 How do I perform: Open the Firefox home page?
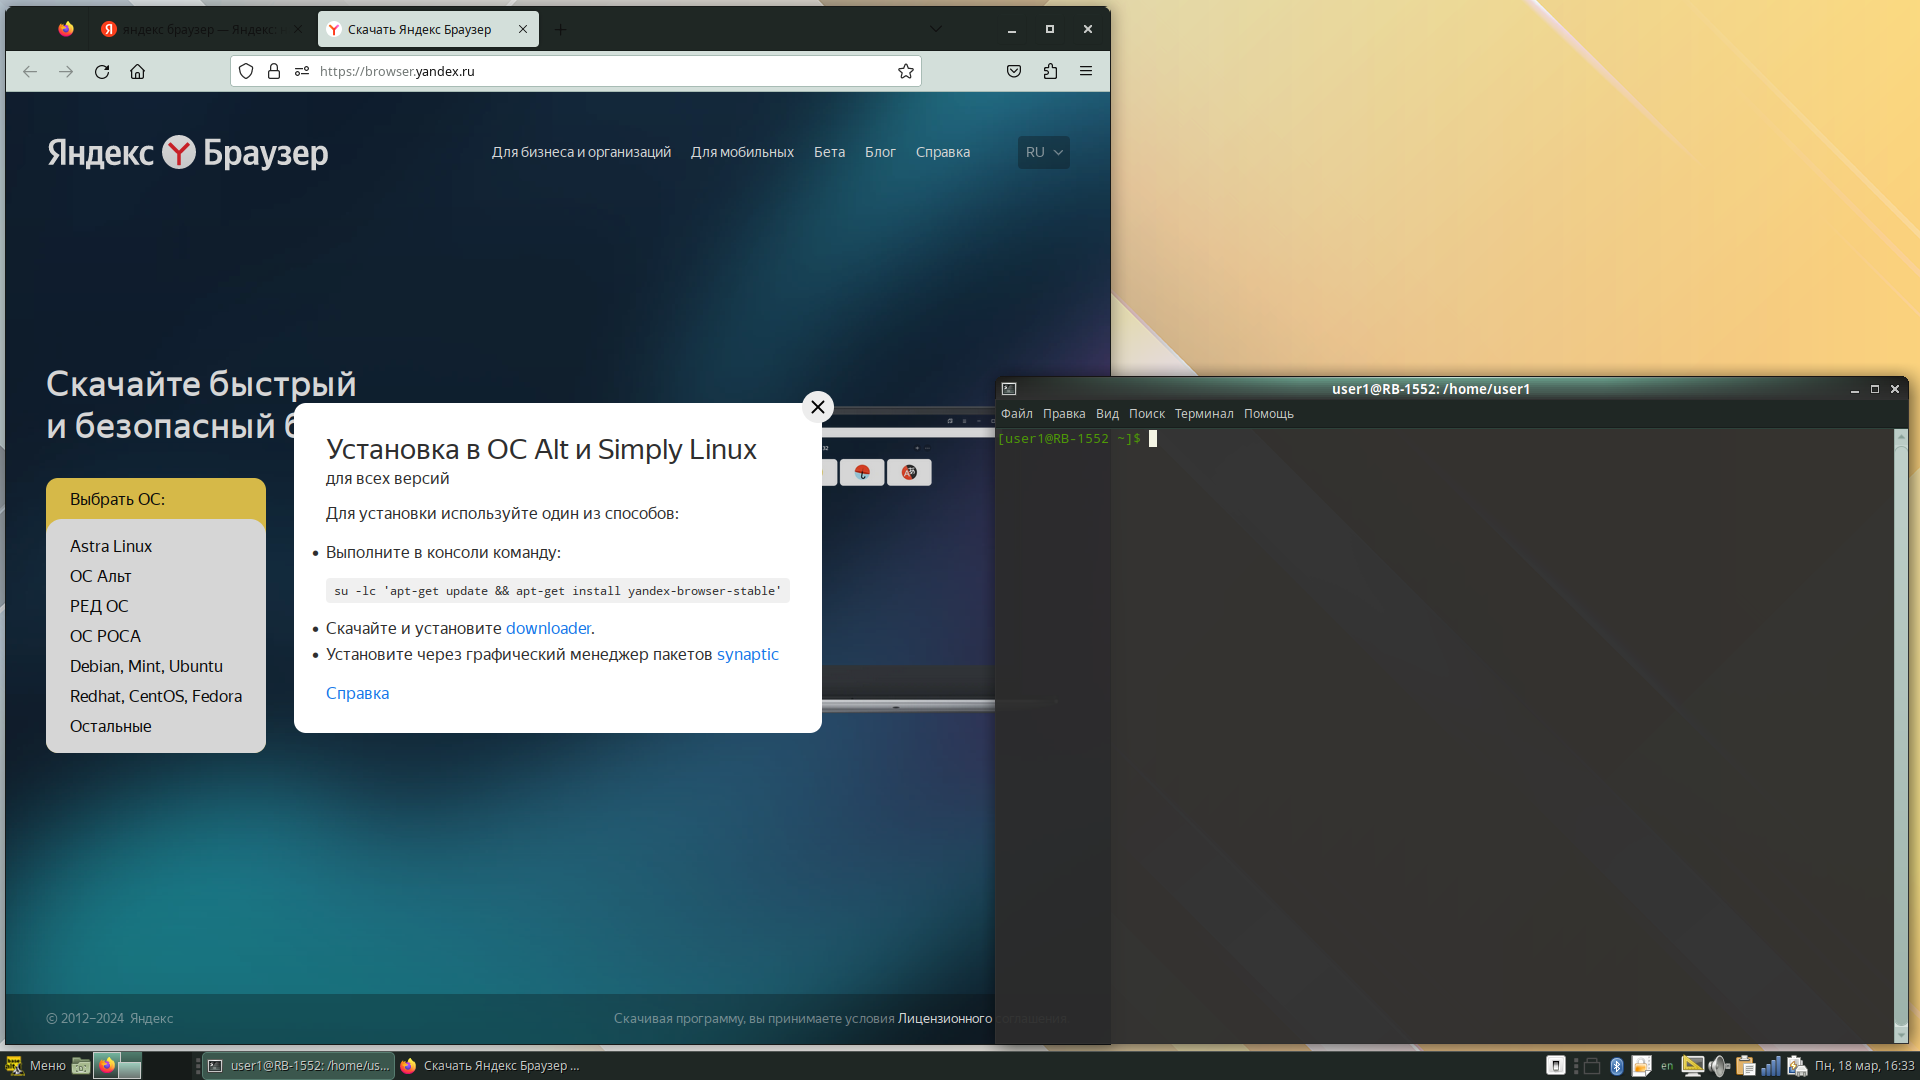[138, 71]
